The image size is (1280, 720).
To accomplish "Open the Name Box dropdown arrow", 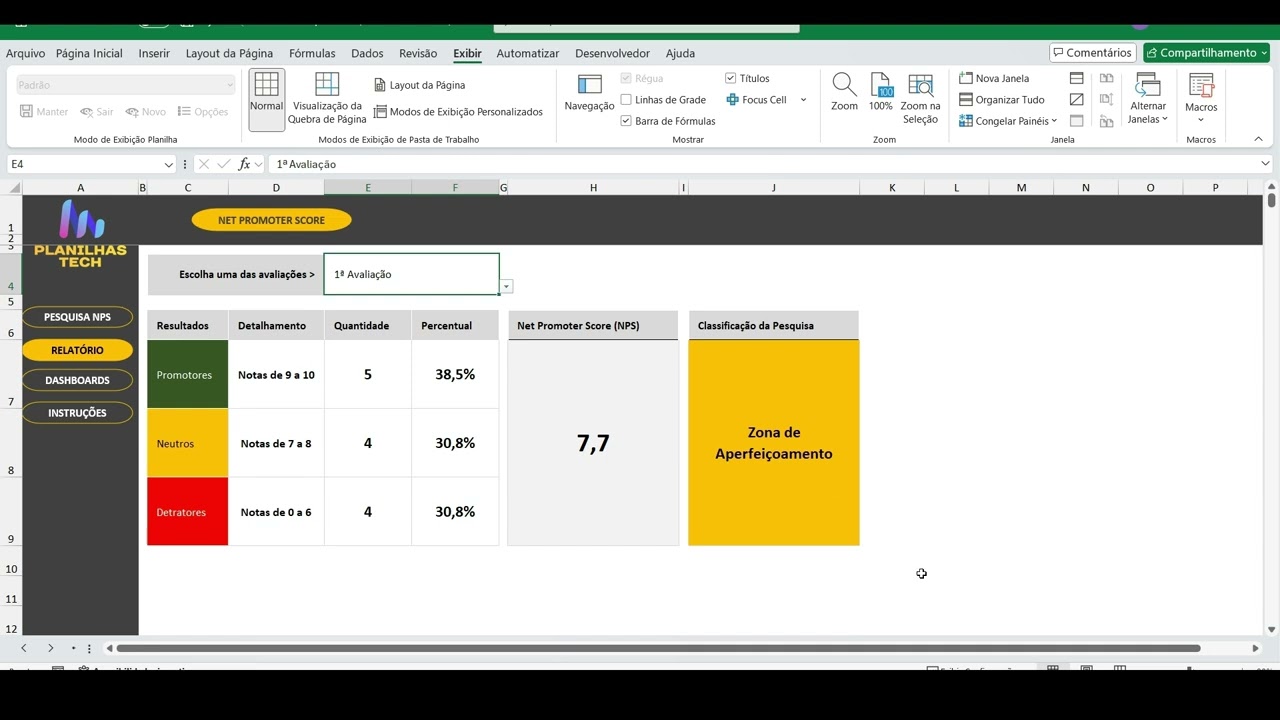I will tap(168, 164).
